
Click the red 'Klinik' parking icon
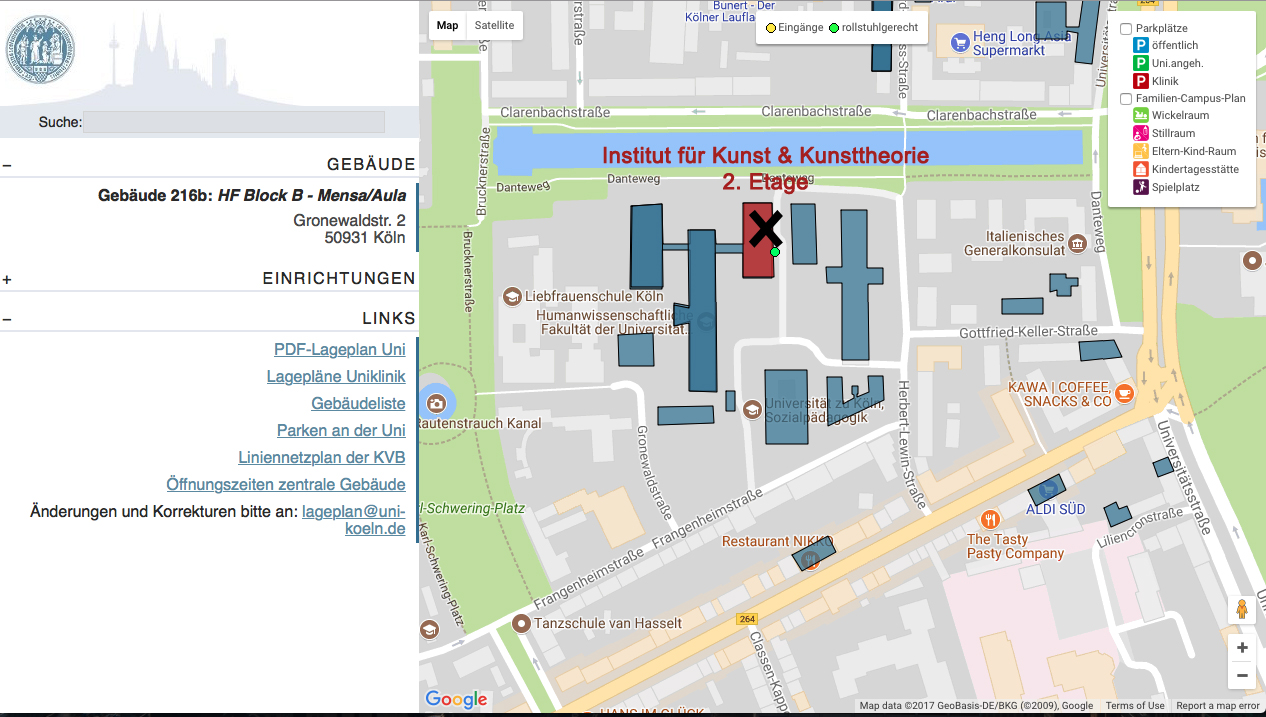click(x=1140, y=81)
